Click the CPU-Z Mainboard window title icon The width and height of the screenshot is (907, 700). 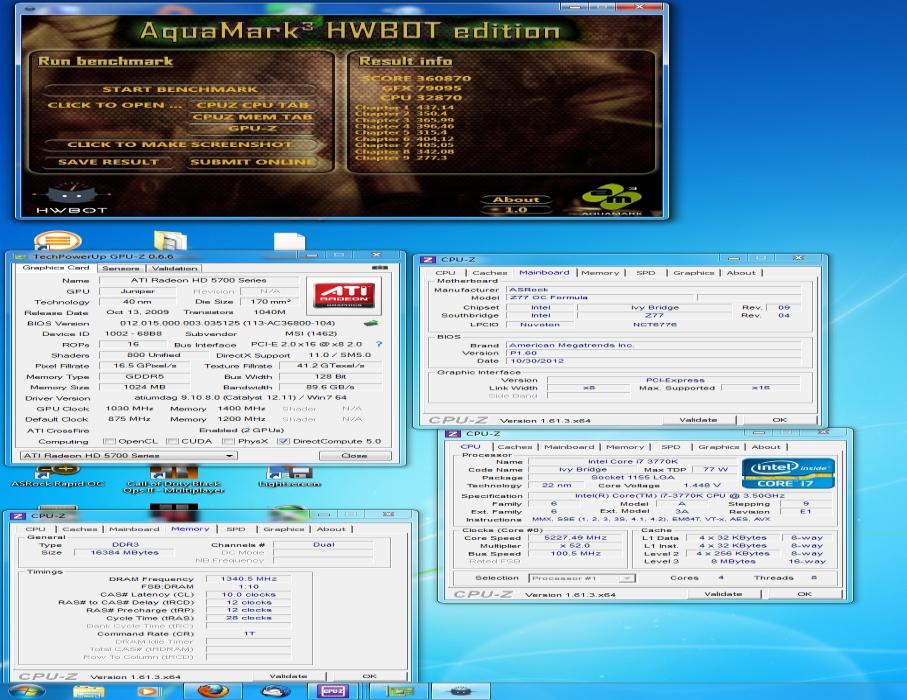pos(428,260)
